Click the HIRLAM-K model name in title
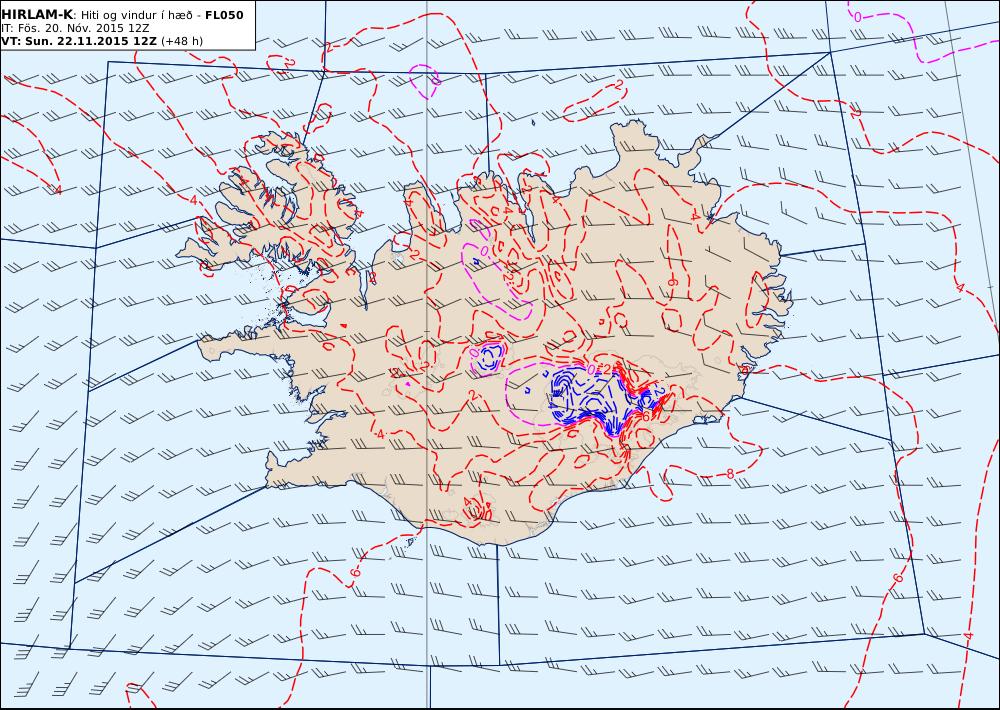Image resolution: width=1000 pixels, height=710 pixels. [37, 15]
